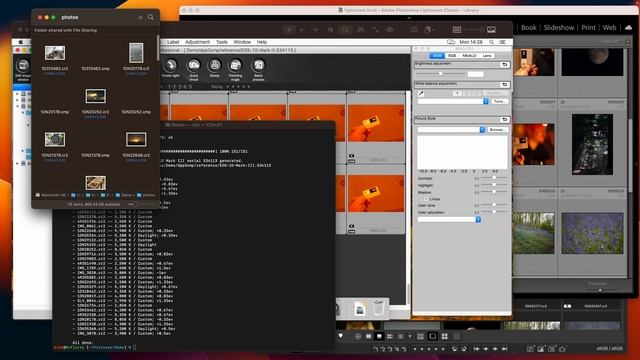Switch to the RGB tab in tool palette

pyautogui.click(x=452, y=56)
